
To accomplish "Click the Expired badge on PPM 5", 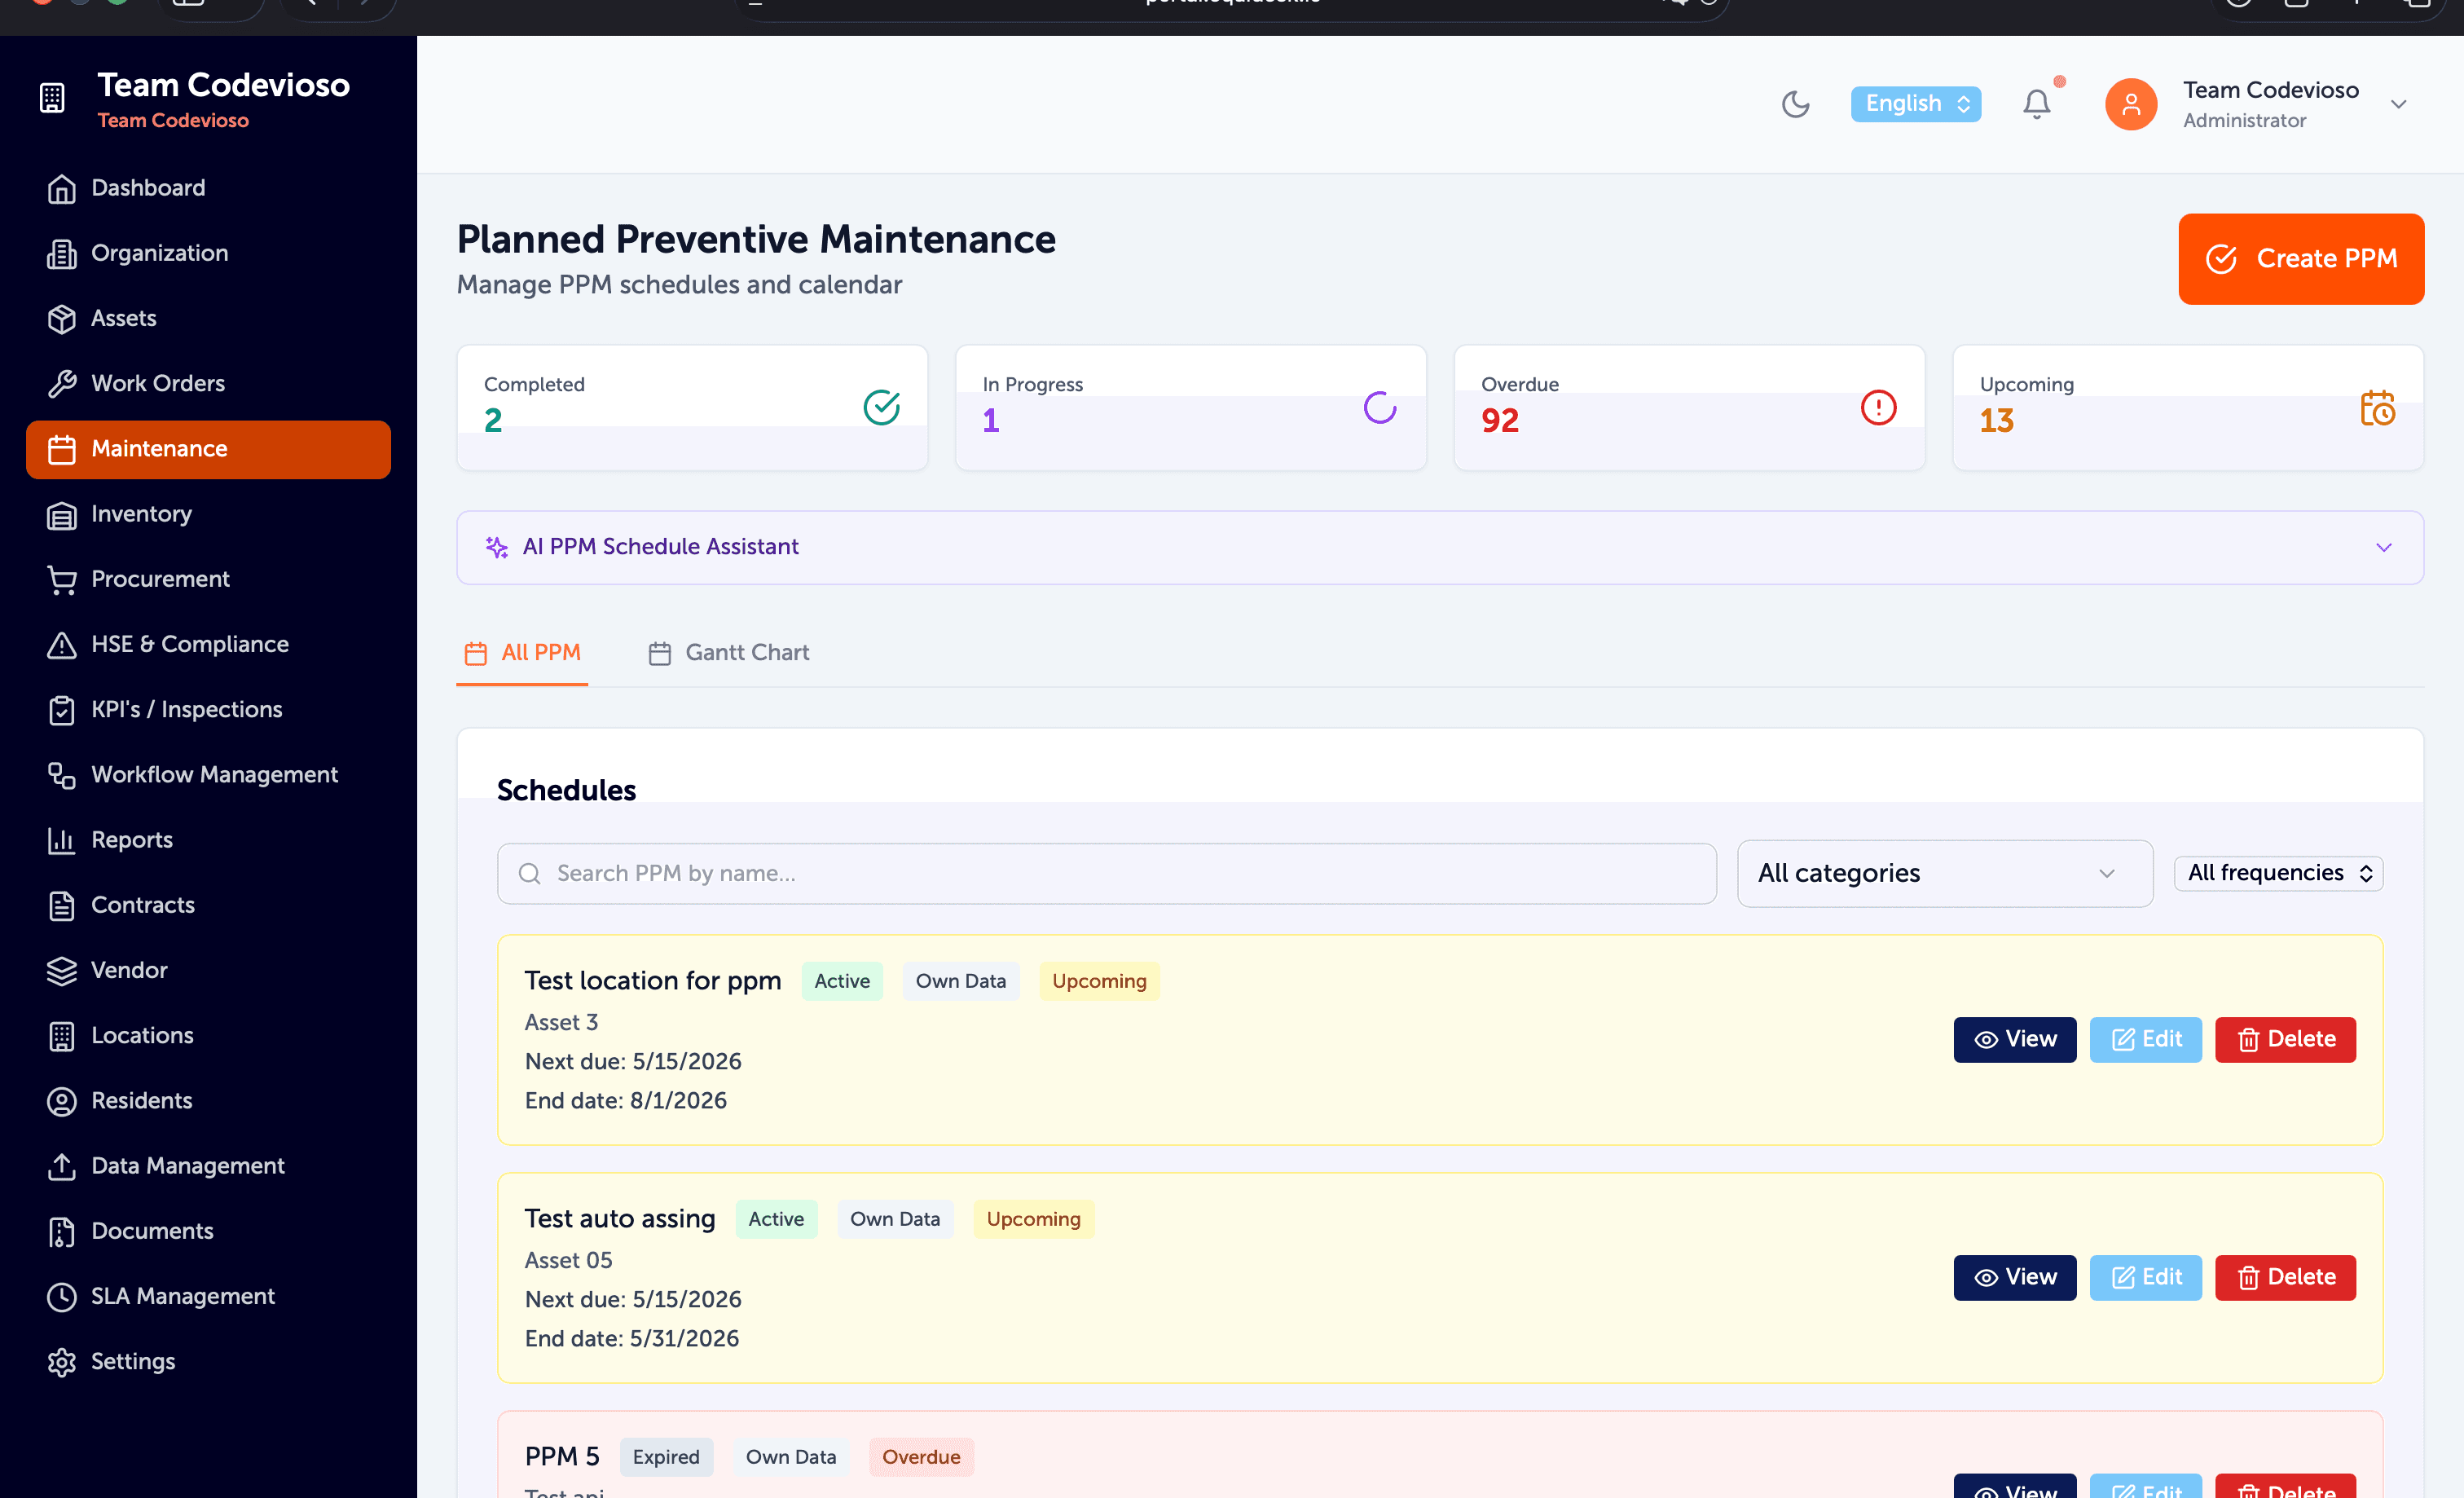I will [x=666, y=1457].
